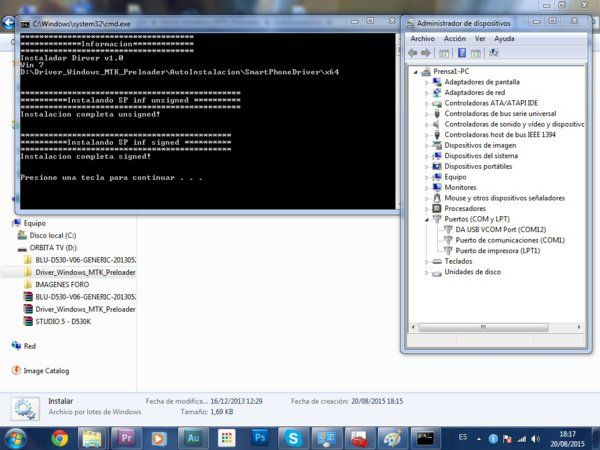Viewport: 600px width, 450px height.
Task: Click the Instalar batch file icon in details pane
Action: (25, 409)
